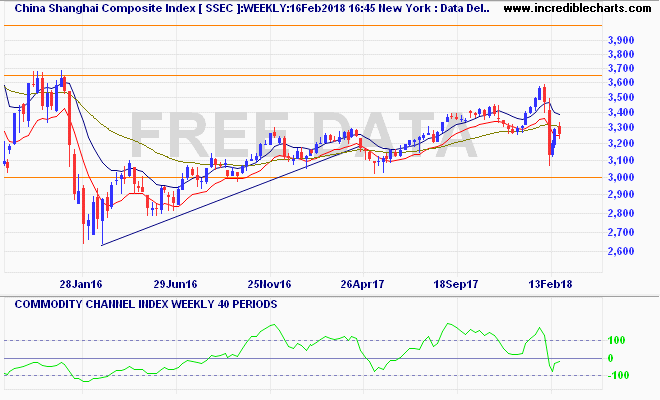Select the 3,900 price axis label

pos(621,40)
